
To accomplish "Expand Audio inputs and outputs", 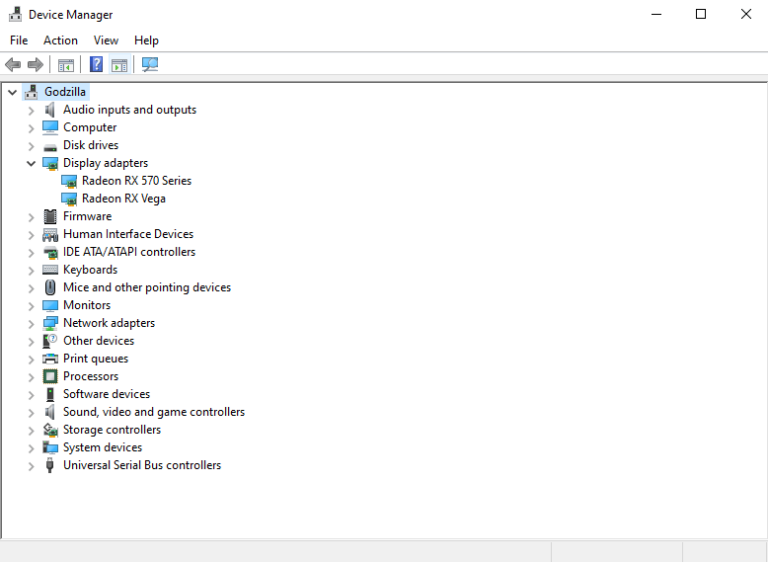I will 31,110.
